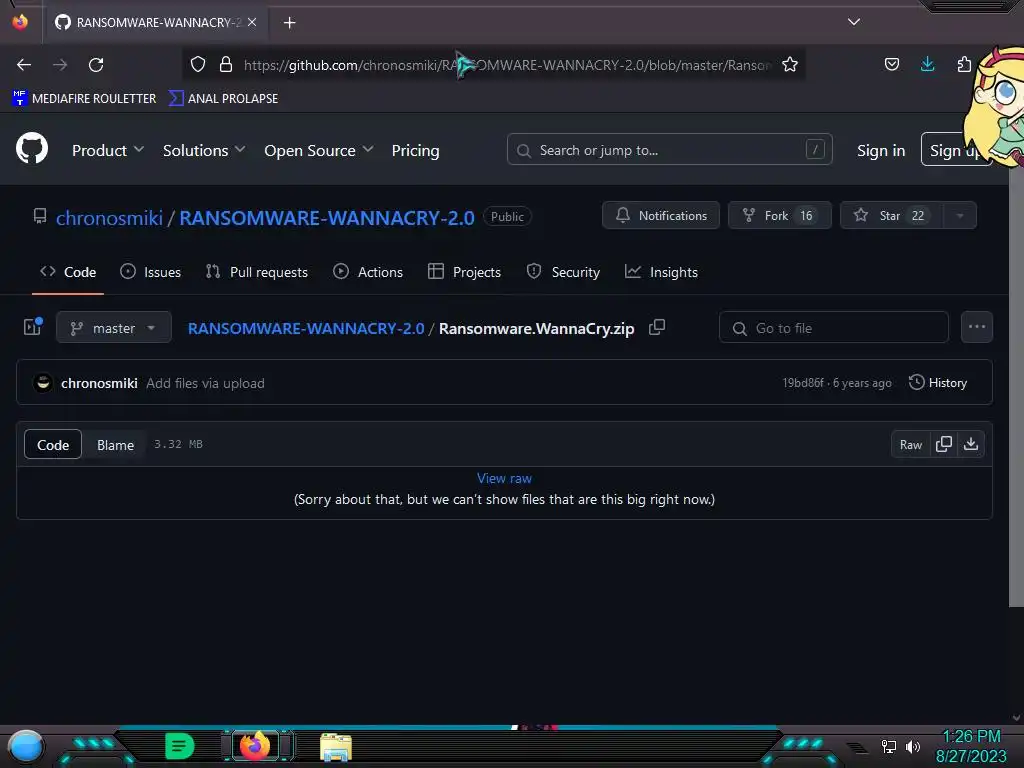The height and width of the screenshot is (768, 1024).
Task: Focus the Search or jump to field
Action: (669, 150)
